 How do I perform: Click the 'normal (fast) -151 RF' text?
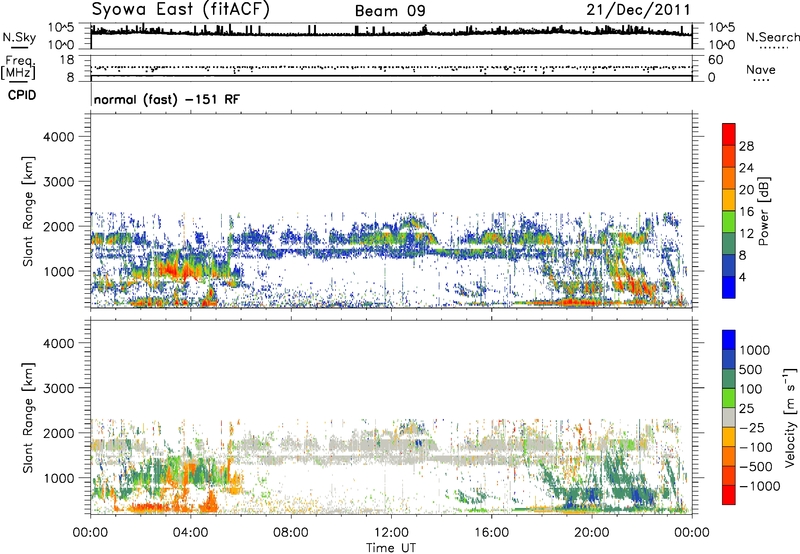(x=166, y=99)
